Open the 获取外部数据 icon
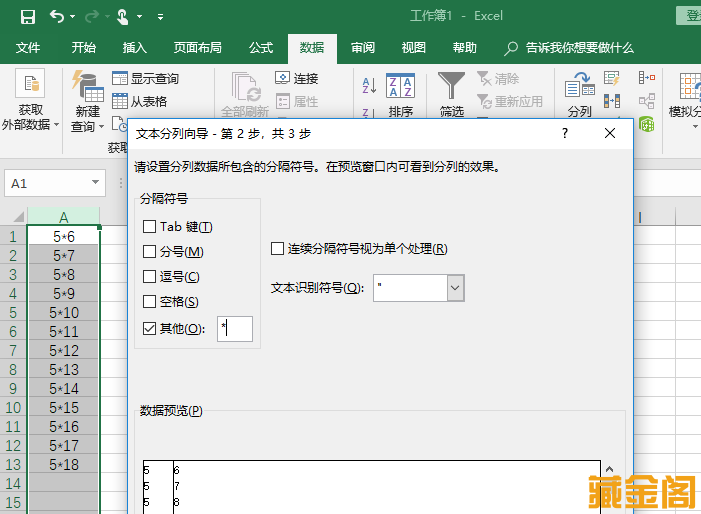 pyautogui.click(x=30, y=83)
